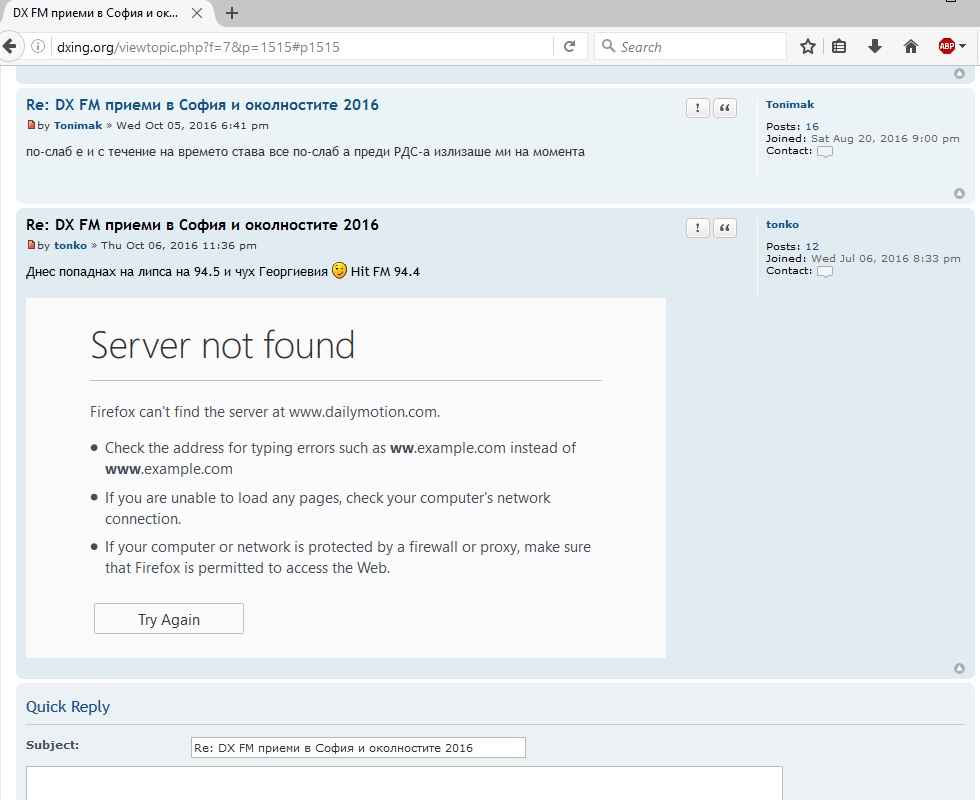Image resolution: width=980 pixels, height=800 pixels.
Task: Close the DX FM приеми tab
Action: [196, 13]
